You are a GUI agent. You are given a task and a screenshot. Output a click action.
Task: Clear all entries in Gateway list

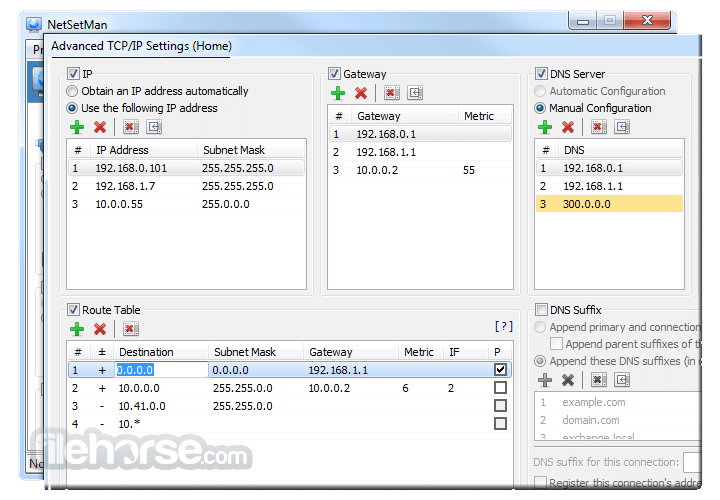click(x=392, y=93)
